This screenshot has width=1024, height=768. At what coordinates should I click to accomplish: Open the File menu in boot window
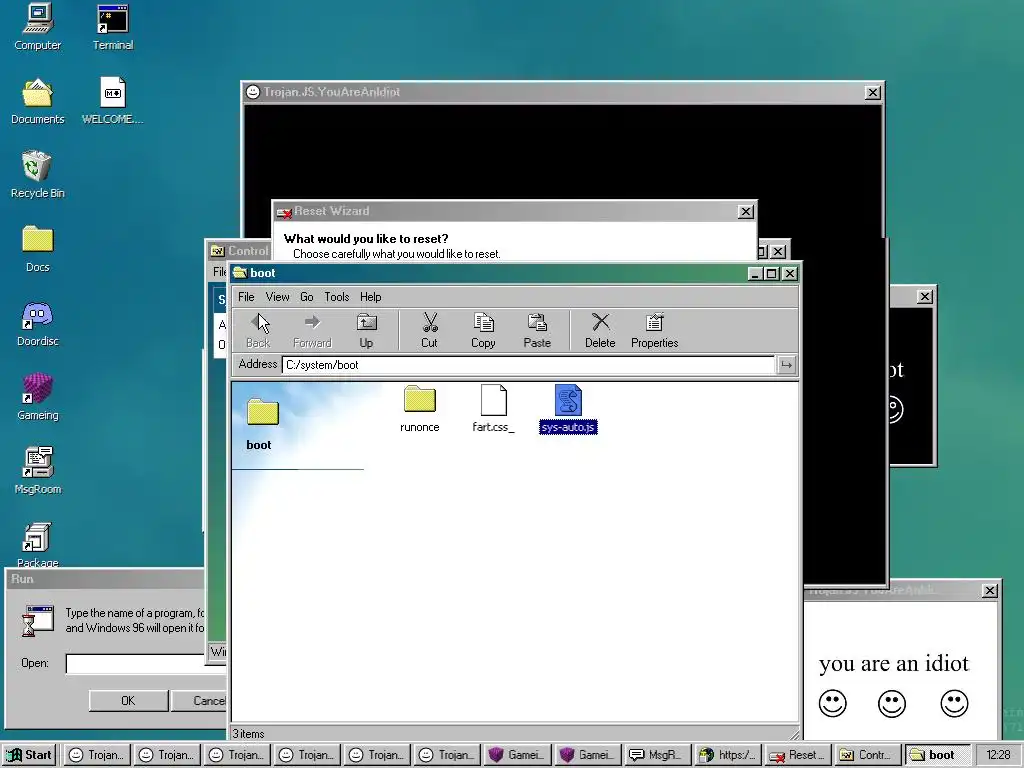click(246, 296)
